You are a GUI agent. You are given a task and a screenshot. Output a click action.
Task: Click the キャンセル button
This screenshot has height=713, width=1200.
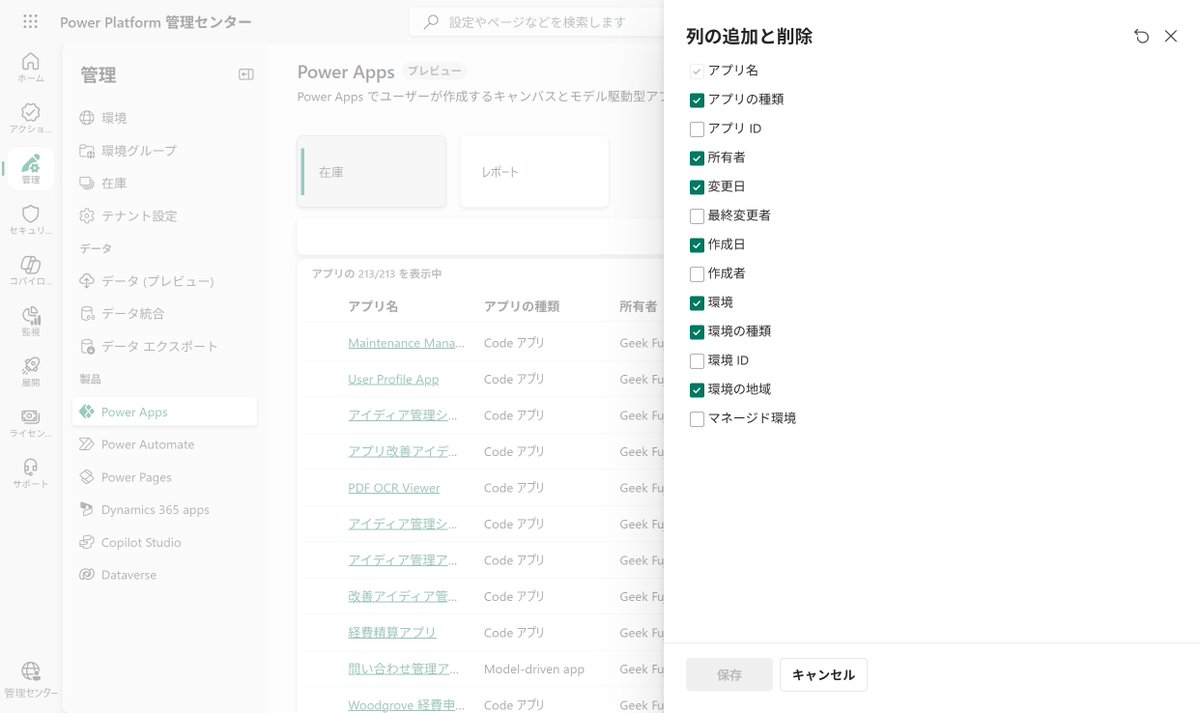823,674
